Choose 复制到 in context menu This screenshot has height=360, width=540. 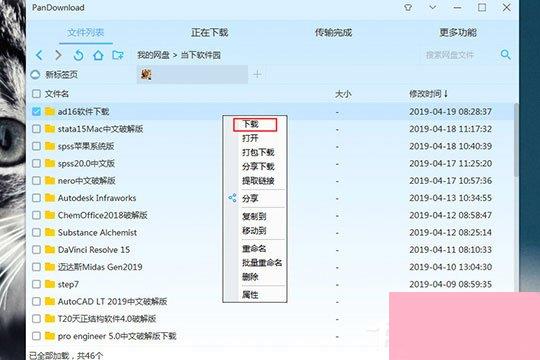[254, 216]
